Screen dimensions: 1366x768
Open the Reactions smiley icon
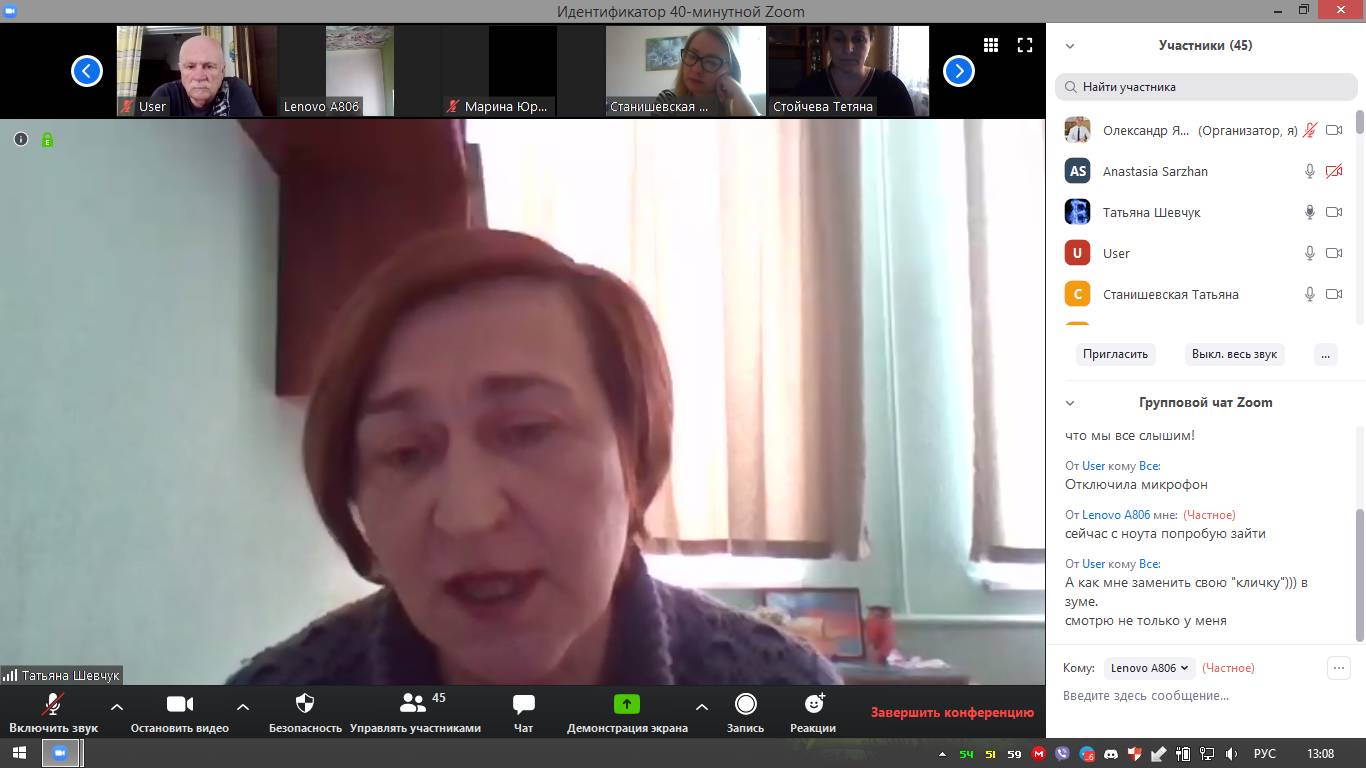click(813, 704)
